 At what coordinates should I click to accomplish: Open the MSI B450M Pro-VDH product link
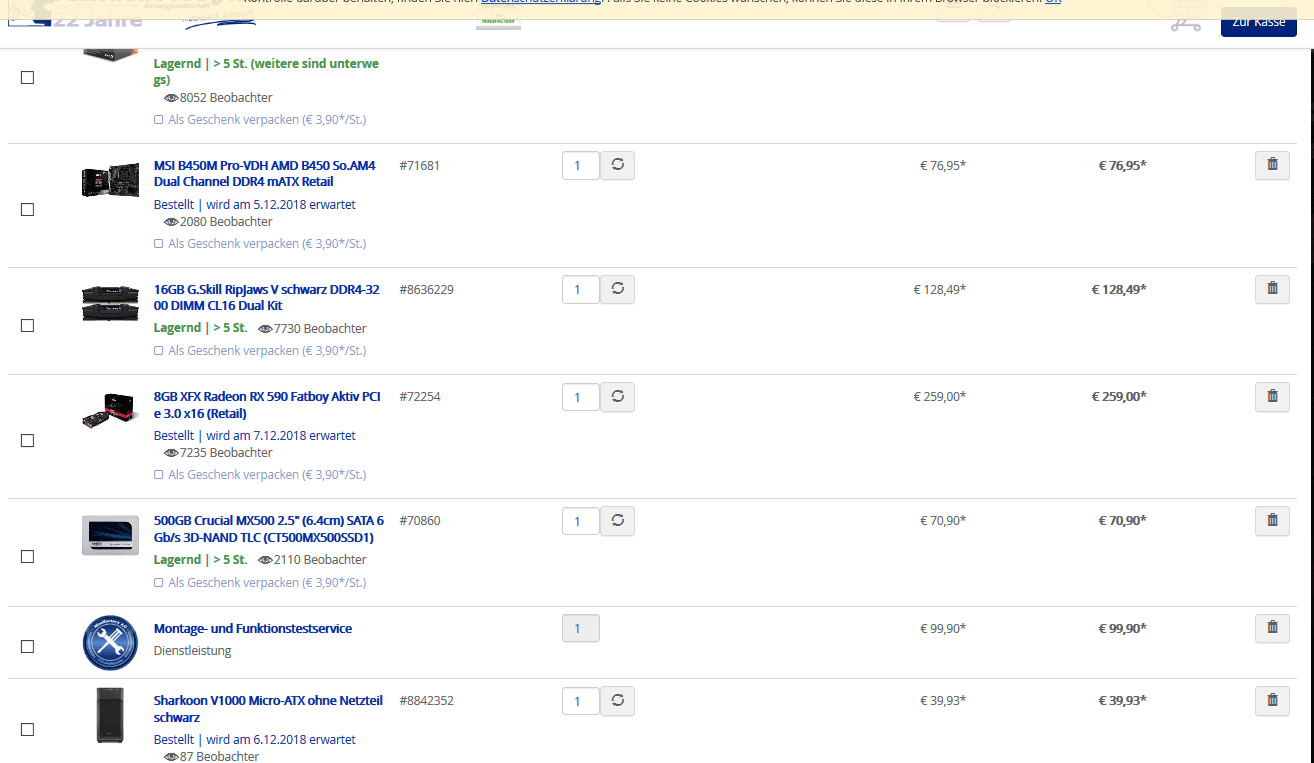pyautogui.click(x=265, y=174)
